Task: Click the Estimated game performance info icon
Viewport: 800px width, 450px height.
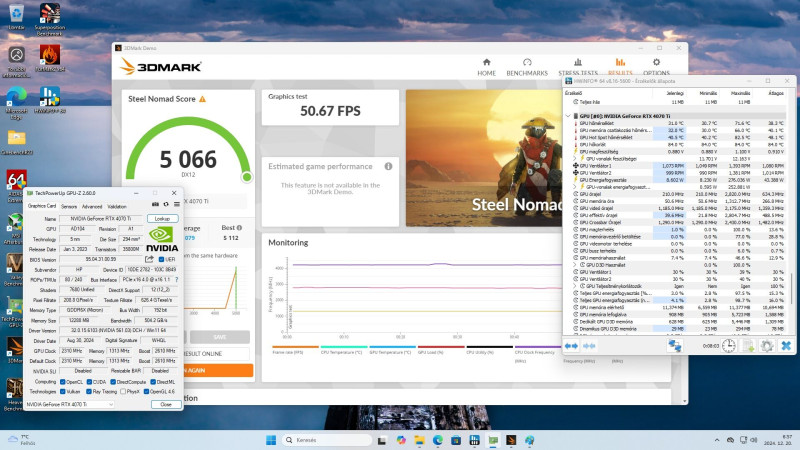Action: pyautogui.click(x=388, y=166)
